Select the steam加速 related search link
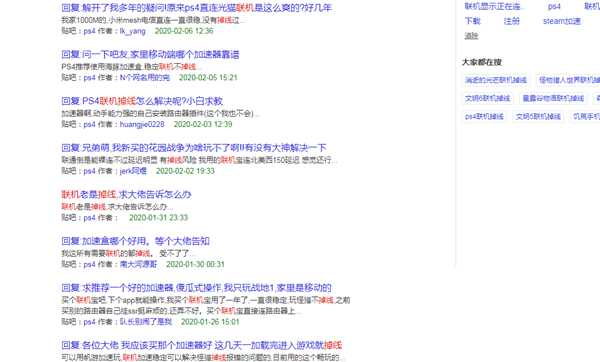The height and width of the screenshot is (362, 600). point(561,21)
